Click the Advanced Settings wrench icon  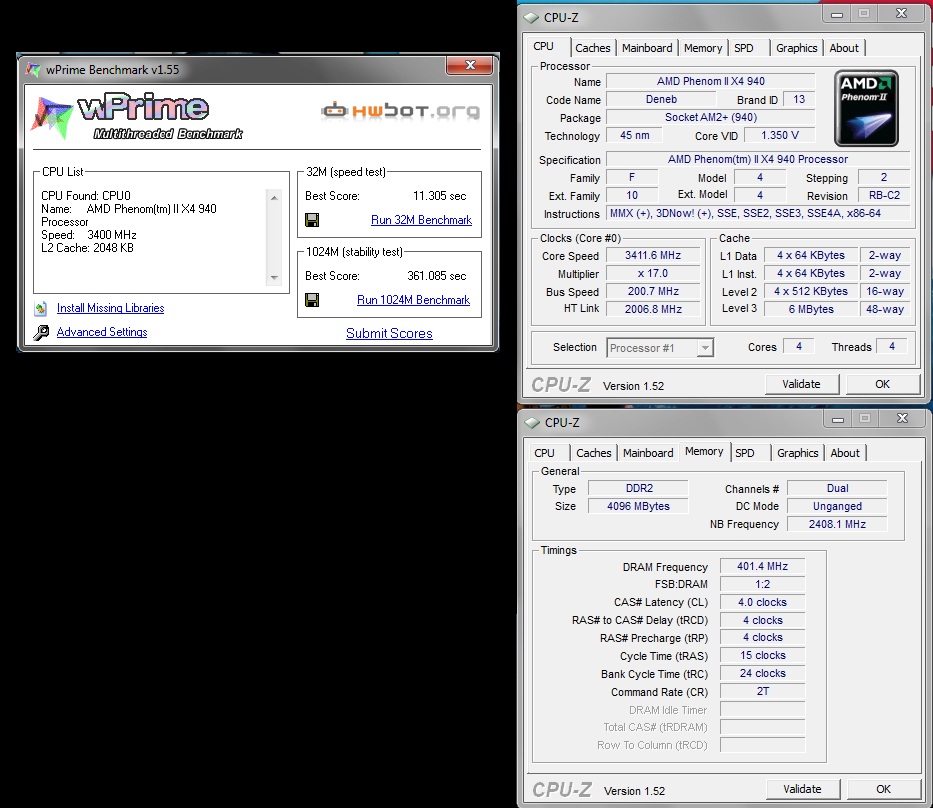(x=41, y=332)
